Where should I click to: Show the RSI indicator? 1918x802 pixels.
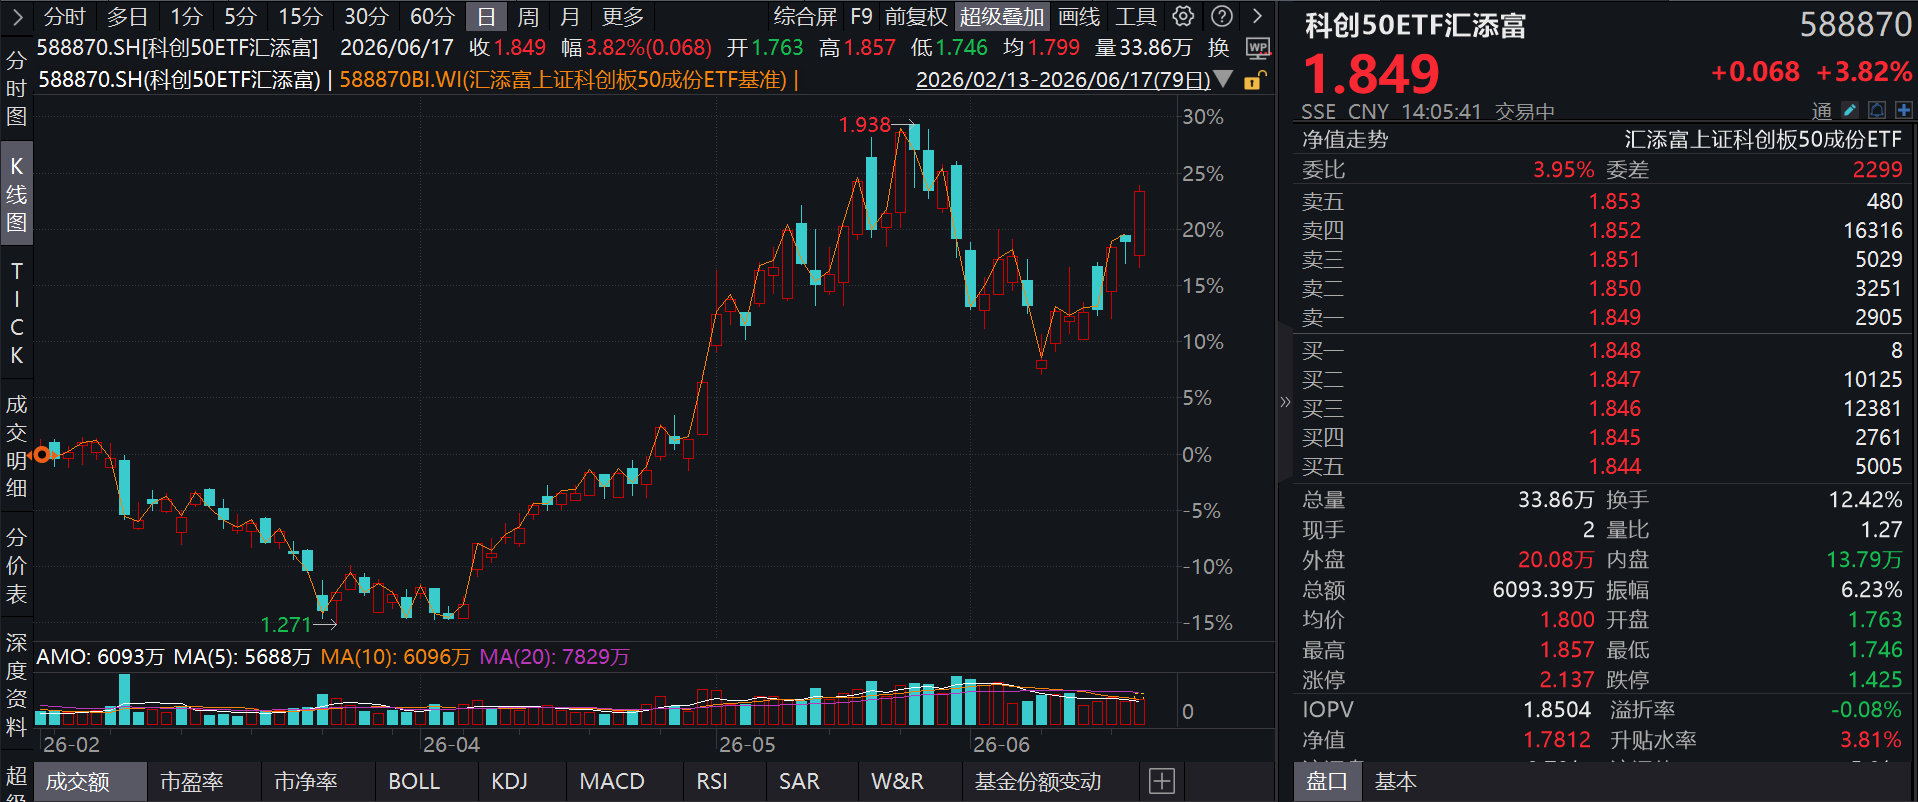click(712, 782)
